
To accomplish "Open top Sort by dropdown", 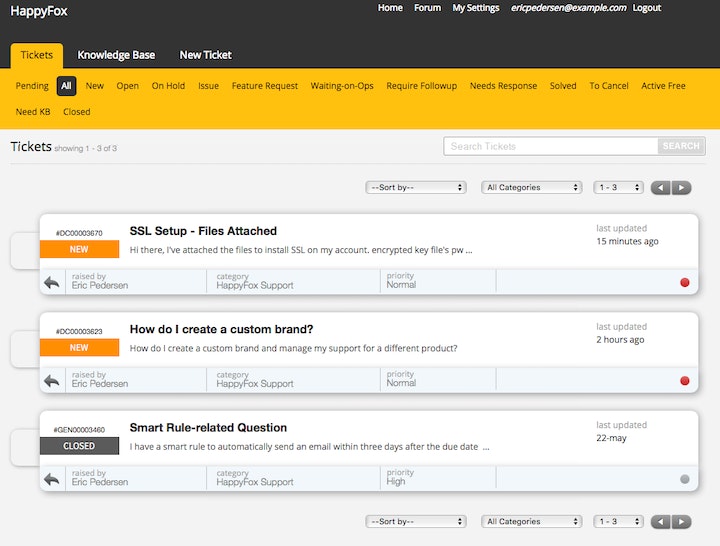I will [x=416, y=187].
